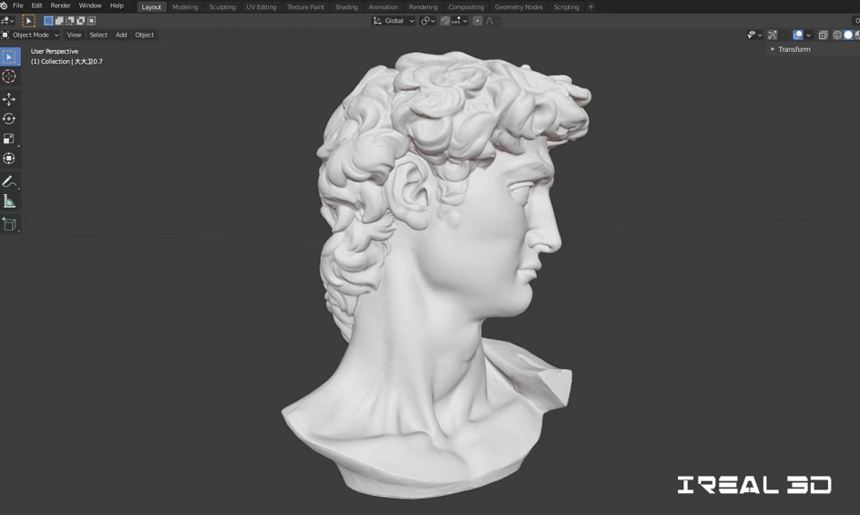Open the editor type menu

(x=7, y=21)
